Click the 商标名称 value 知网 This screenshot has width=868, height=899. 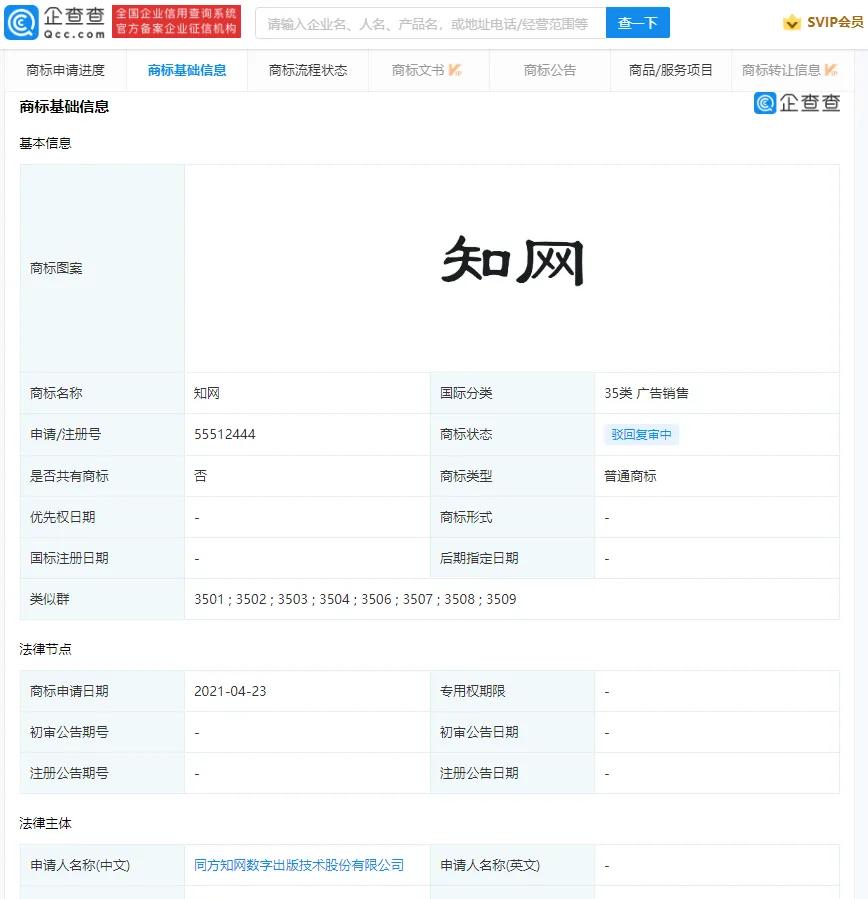coord(206,393)
